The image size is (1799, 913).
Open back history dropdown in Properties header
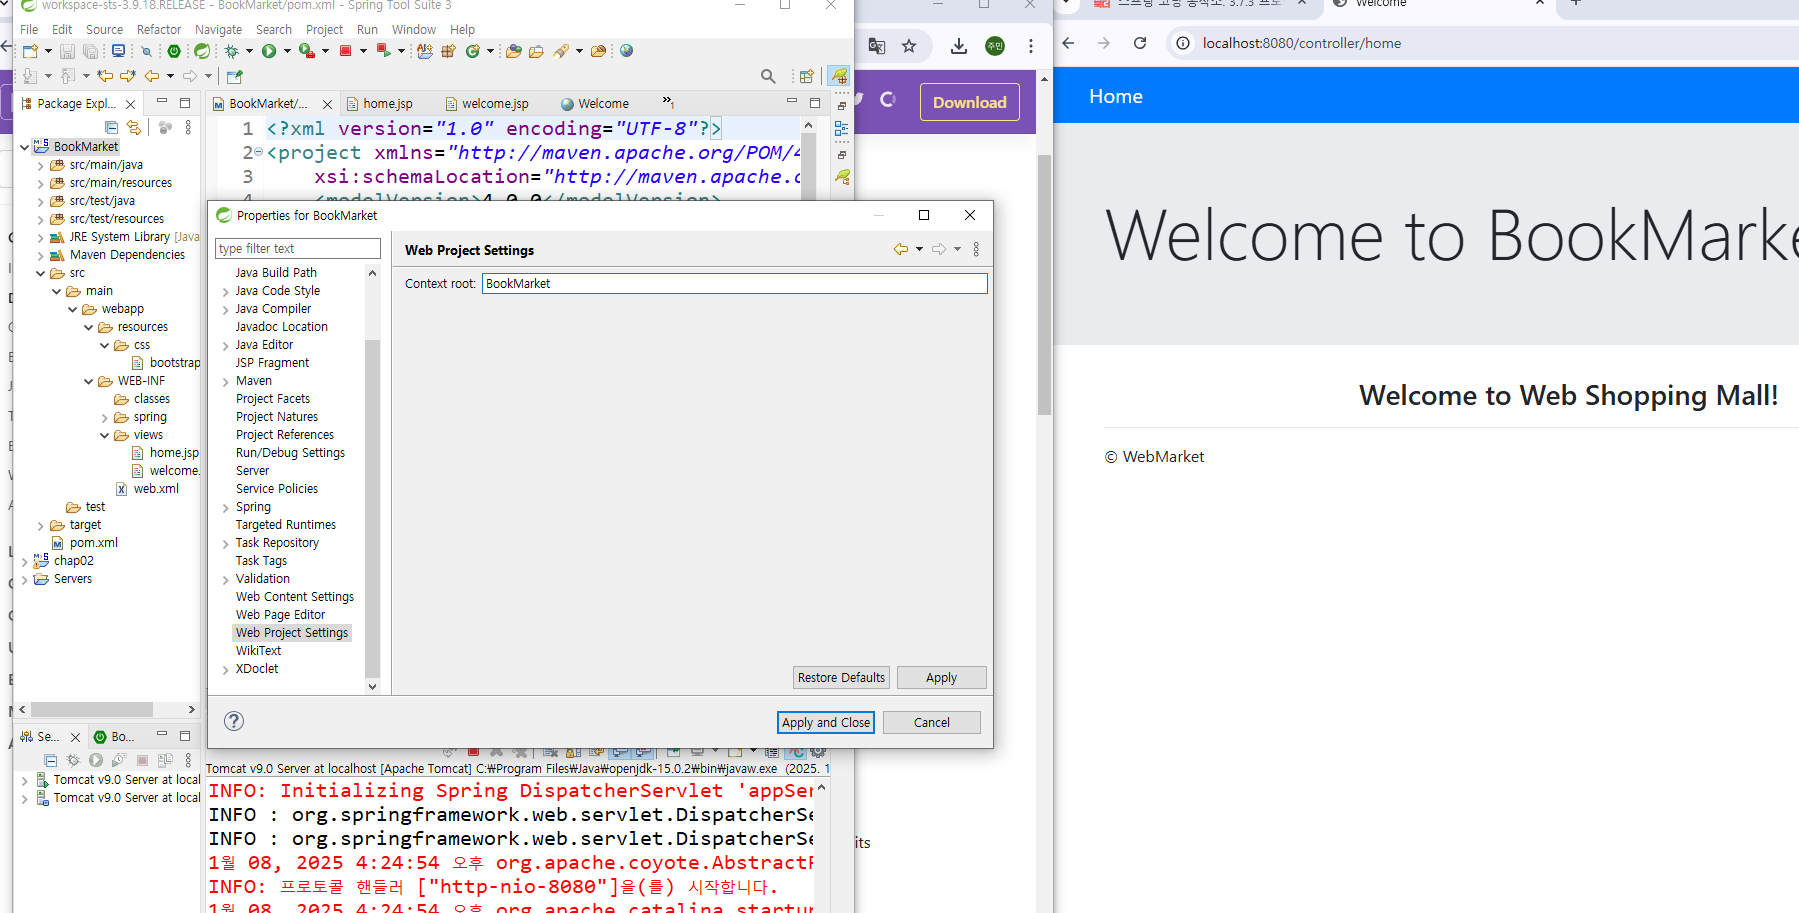coord(919,249)
